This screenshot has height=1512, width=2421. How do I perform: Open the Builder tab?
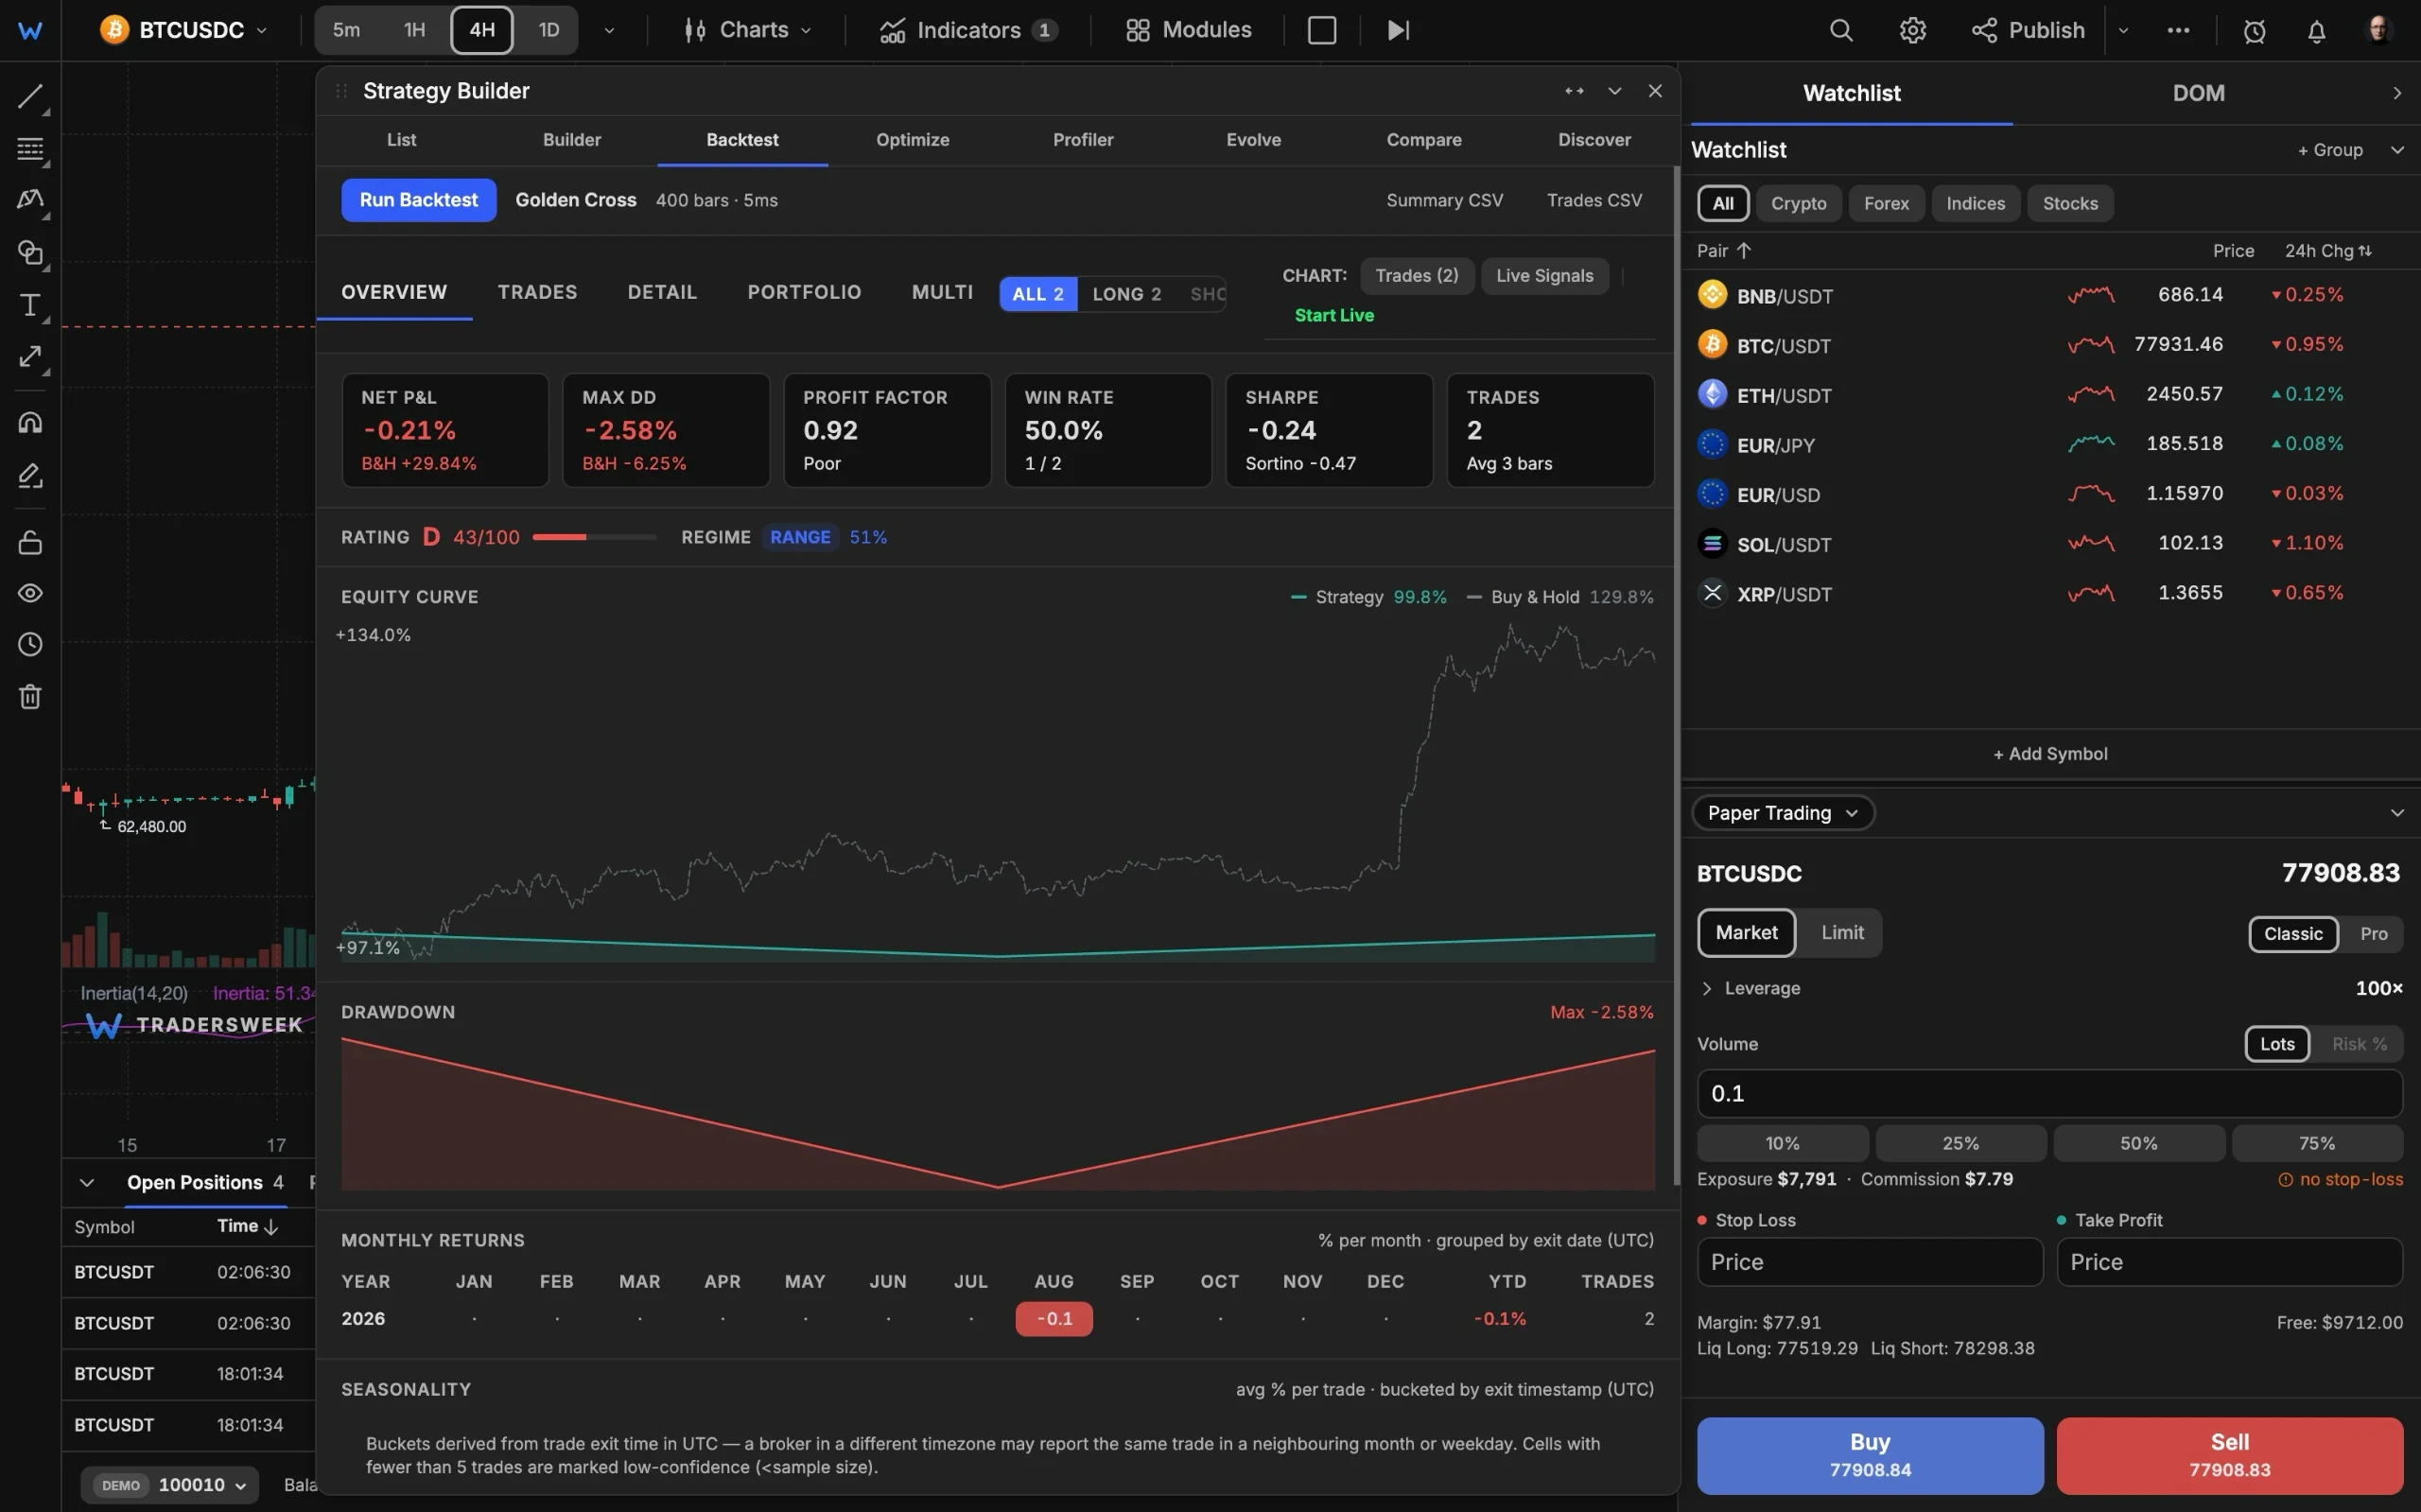point(572,140)
